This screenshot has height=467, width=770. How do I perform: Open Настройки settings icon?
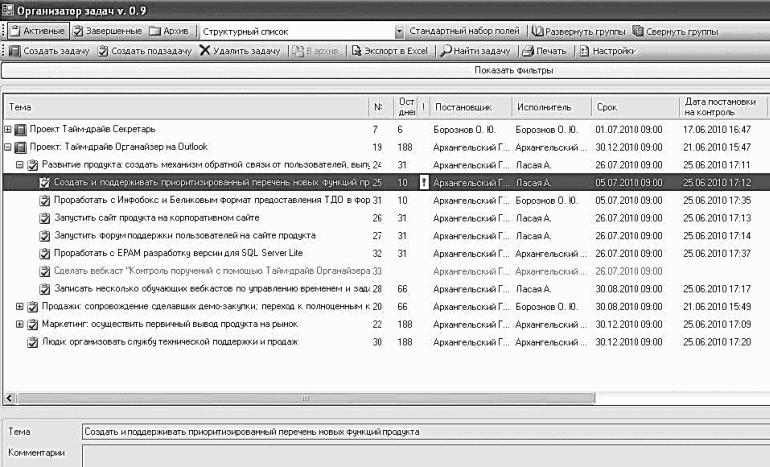pos(584,51)
